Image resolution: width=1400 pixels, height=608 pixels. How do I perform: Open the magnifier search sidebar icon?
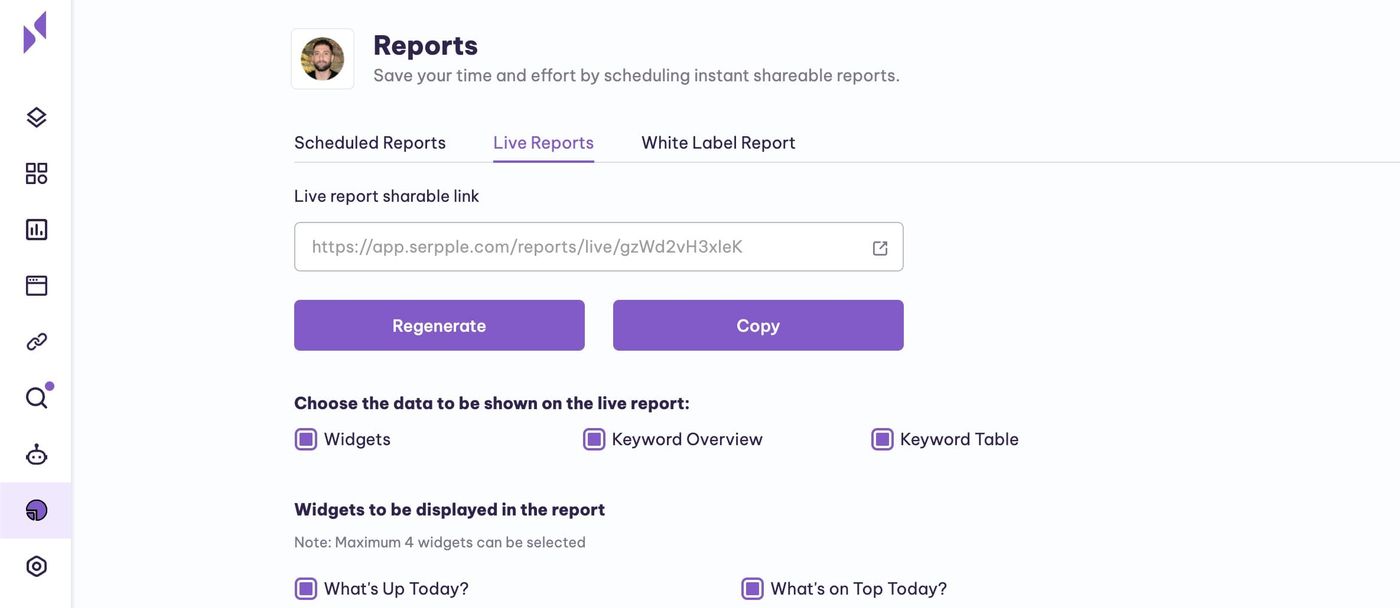[36, 398]
